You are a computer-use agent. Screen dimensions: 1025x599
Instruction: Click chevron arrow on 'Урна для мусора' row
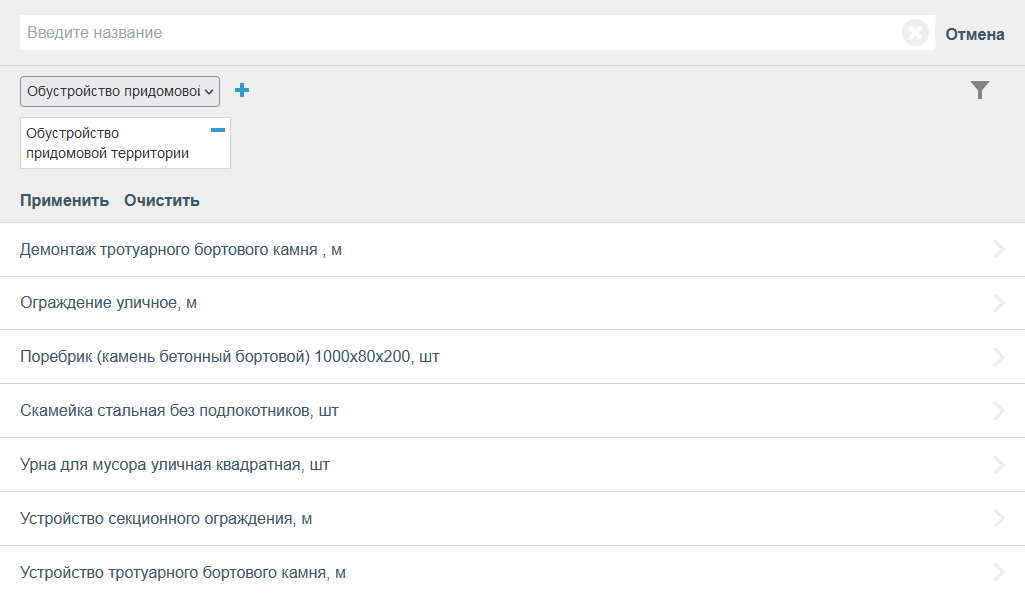click(x=998, y=465)
